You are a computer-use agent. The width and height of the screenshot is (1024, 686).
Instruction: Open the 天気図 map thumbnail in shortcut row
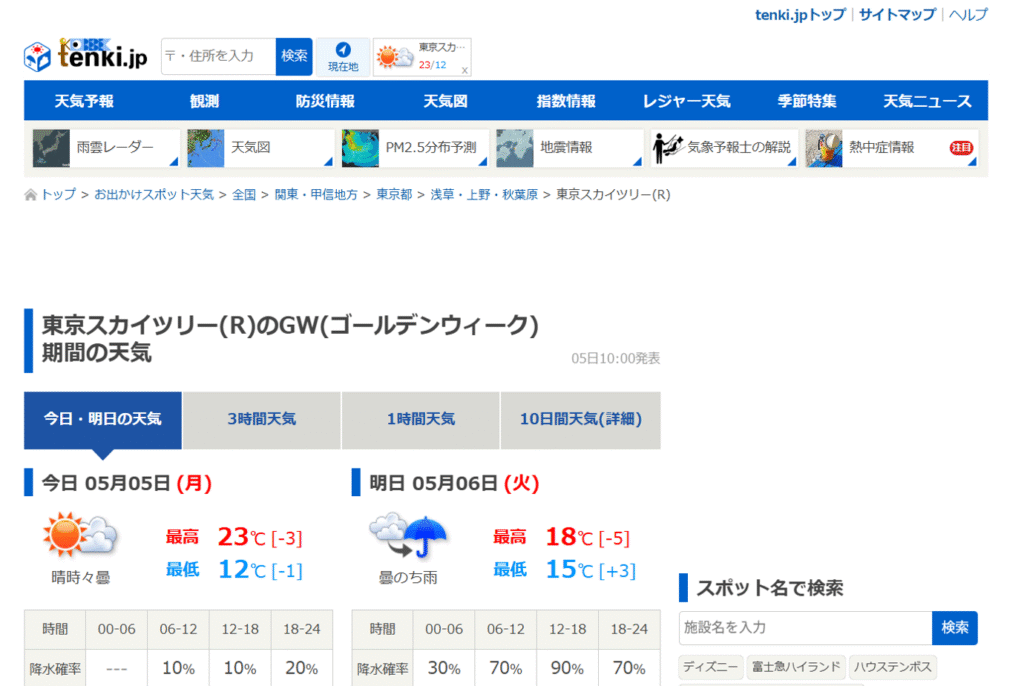tap(206, 148)
